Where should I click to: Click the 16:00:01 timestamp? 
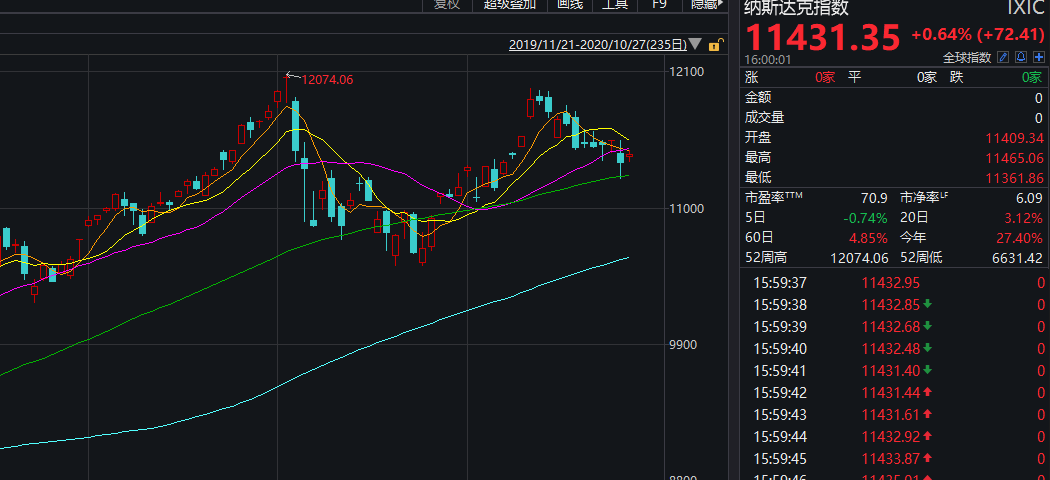click(768, 60)
